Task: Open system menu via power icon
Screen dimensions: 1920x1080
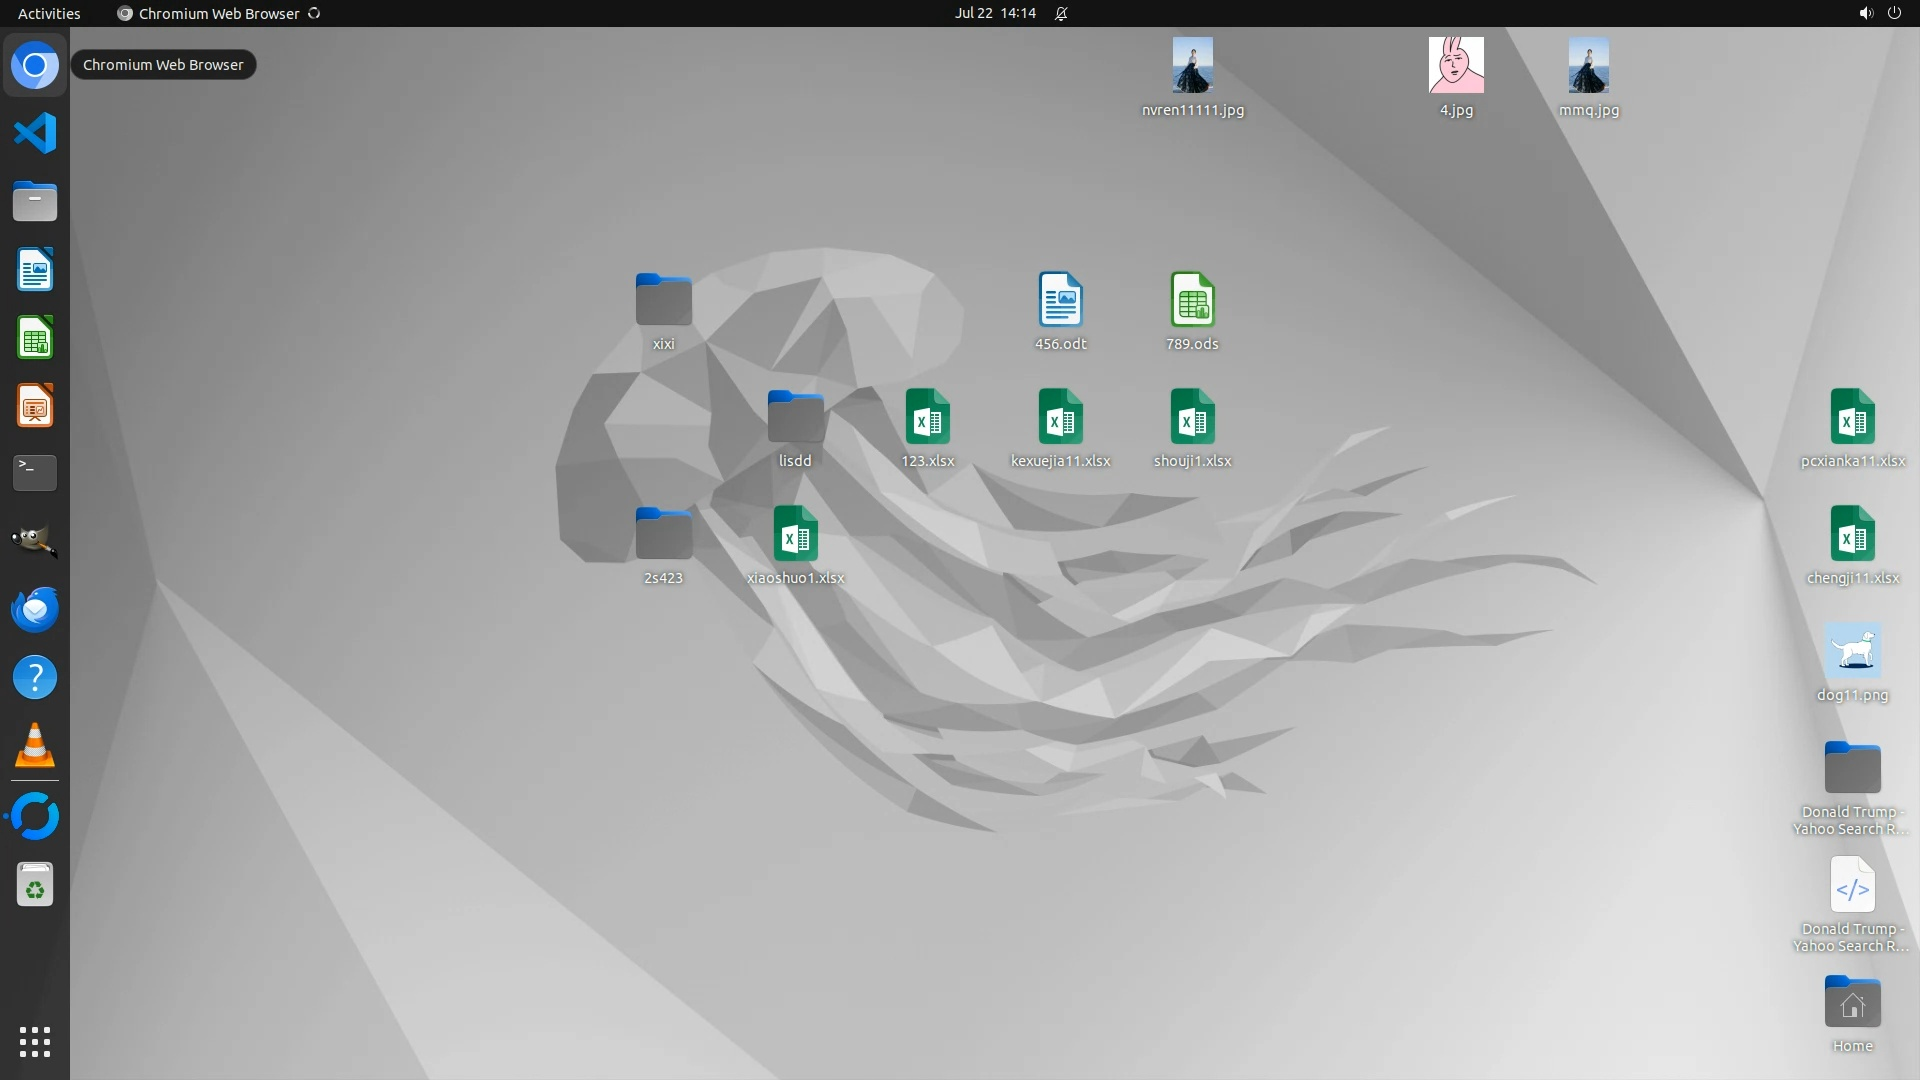Action: tap(1894, 13)
